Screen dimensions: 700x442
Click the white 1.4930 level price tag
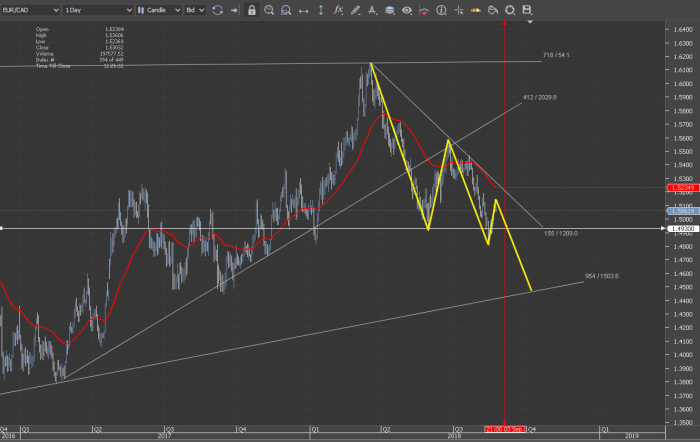[683, 229]
